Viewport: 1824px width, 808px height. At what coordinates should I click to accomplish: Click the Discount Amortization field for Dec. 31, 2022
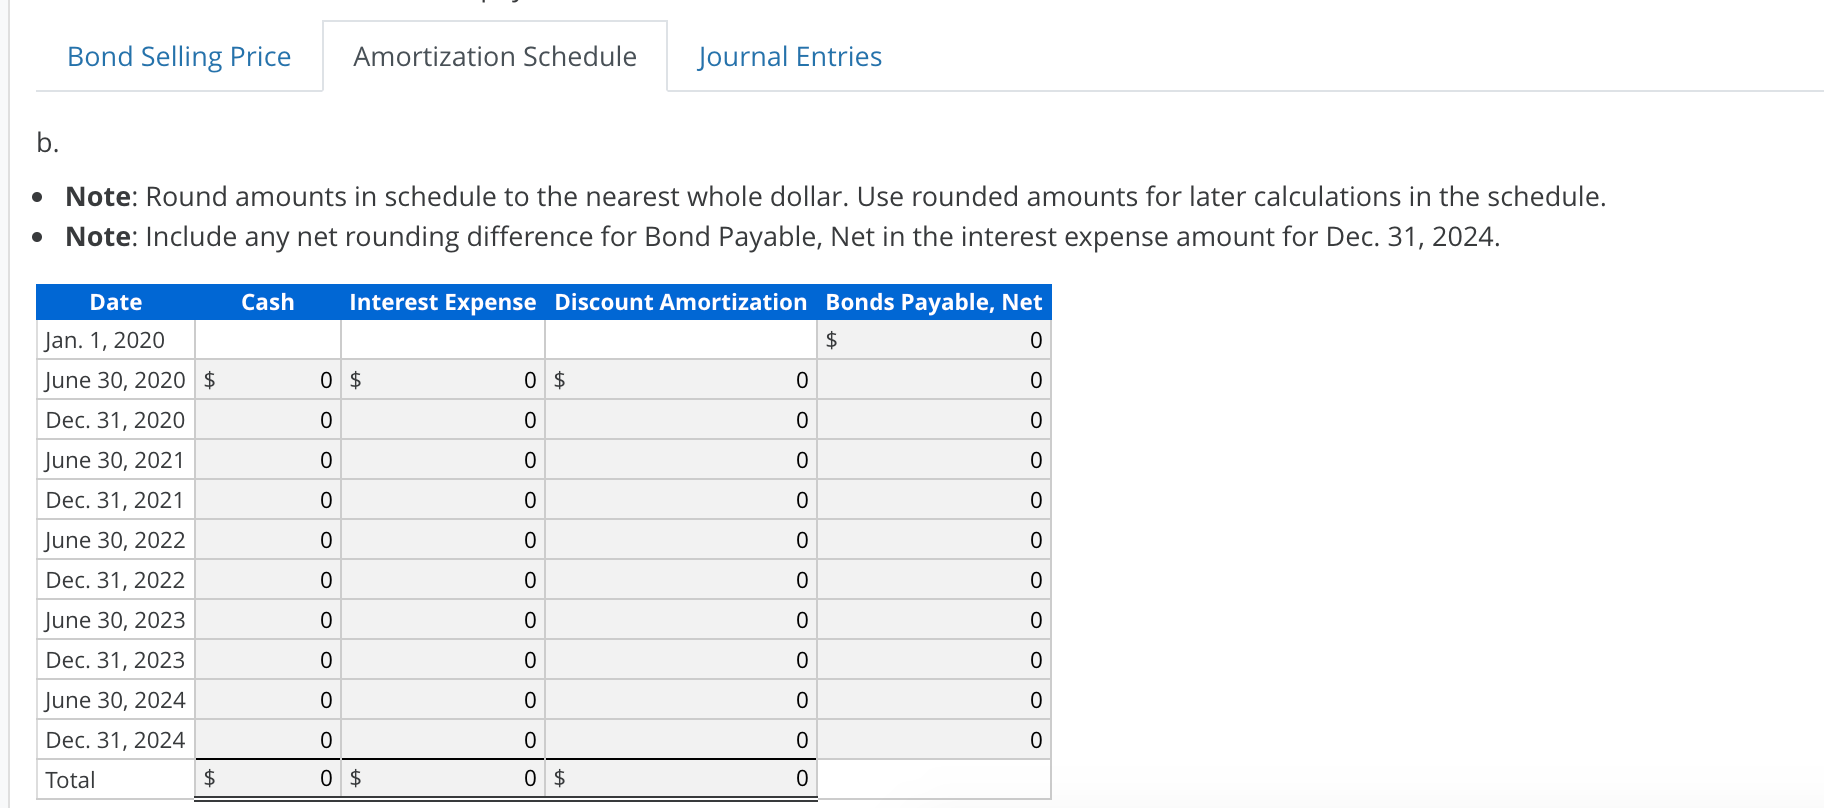pyautogui.click(x=680, y=580)
